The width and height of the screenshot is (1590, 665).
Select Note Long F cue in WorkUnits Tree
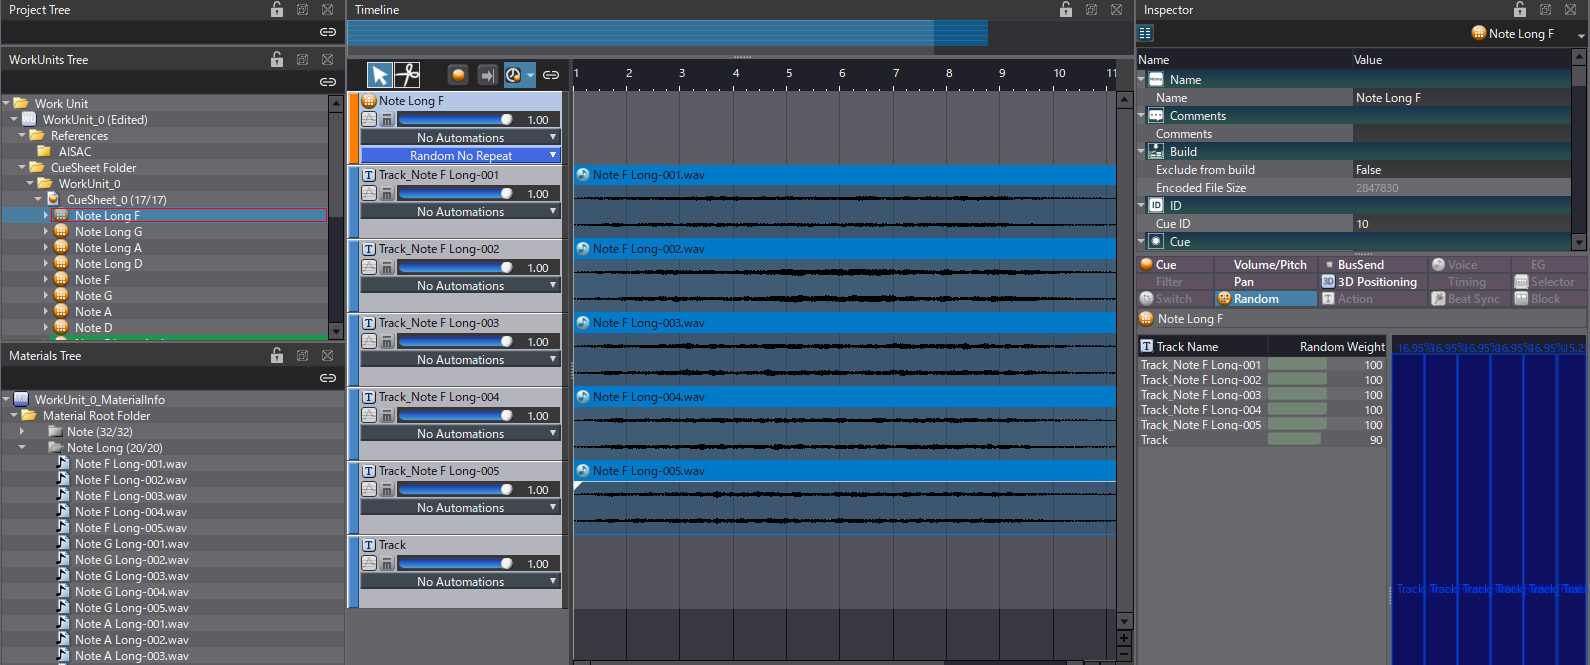pyautogui.click(x=107, y=215)
